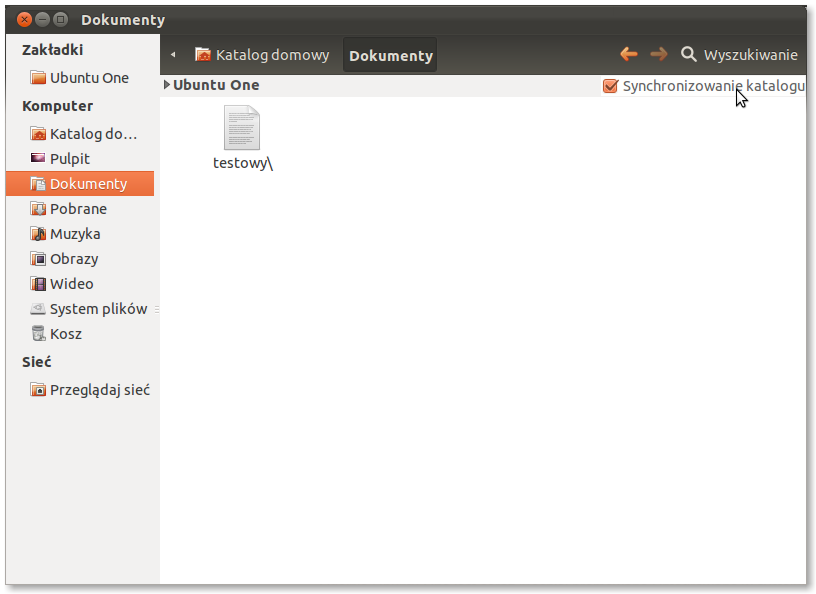Click the Wideo sidebar label
Screen dimensions: 816x594
tap(71, 284)
